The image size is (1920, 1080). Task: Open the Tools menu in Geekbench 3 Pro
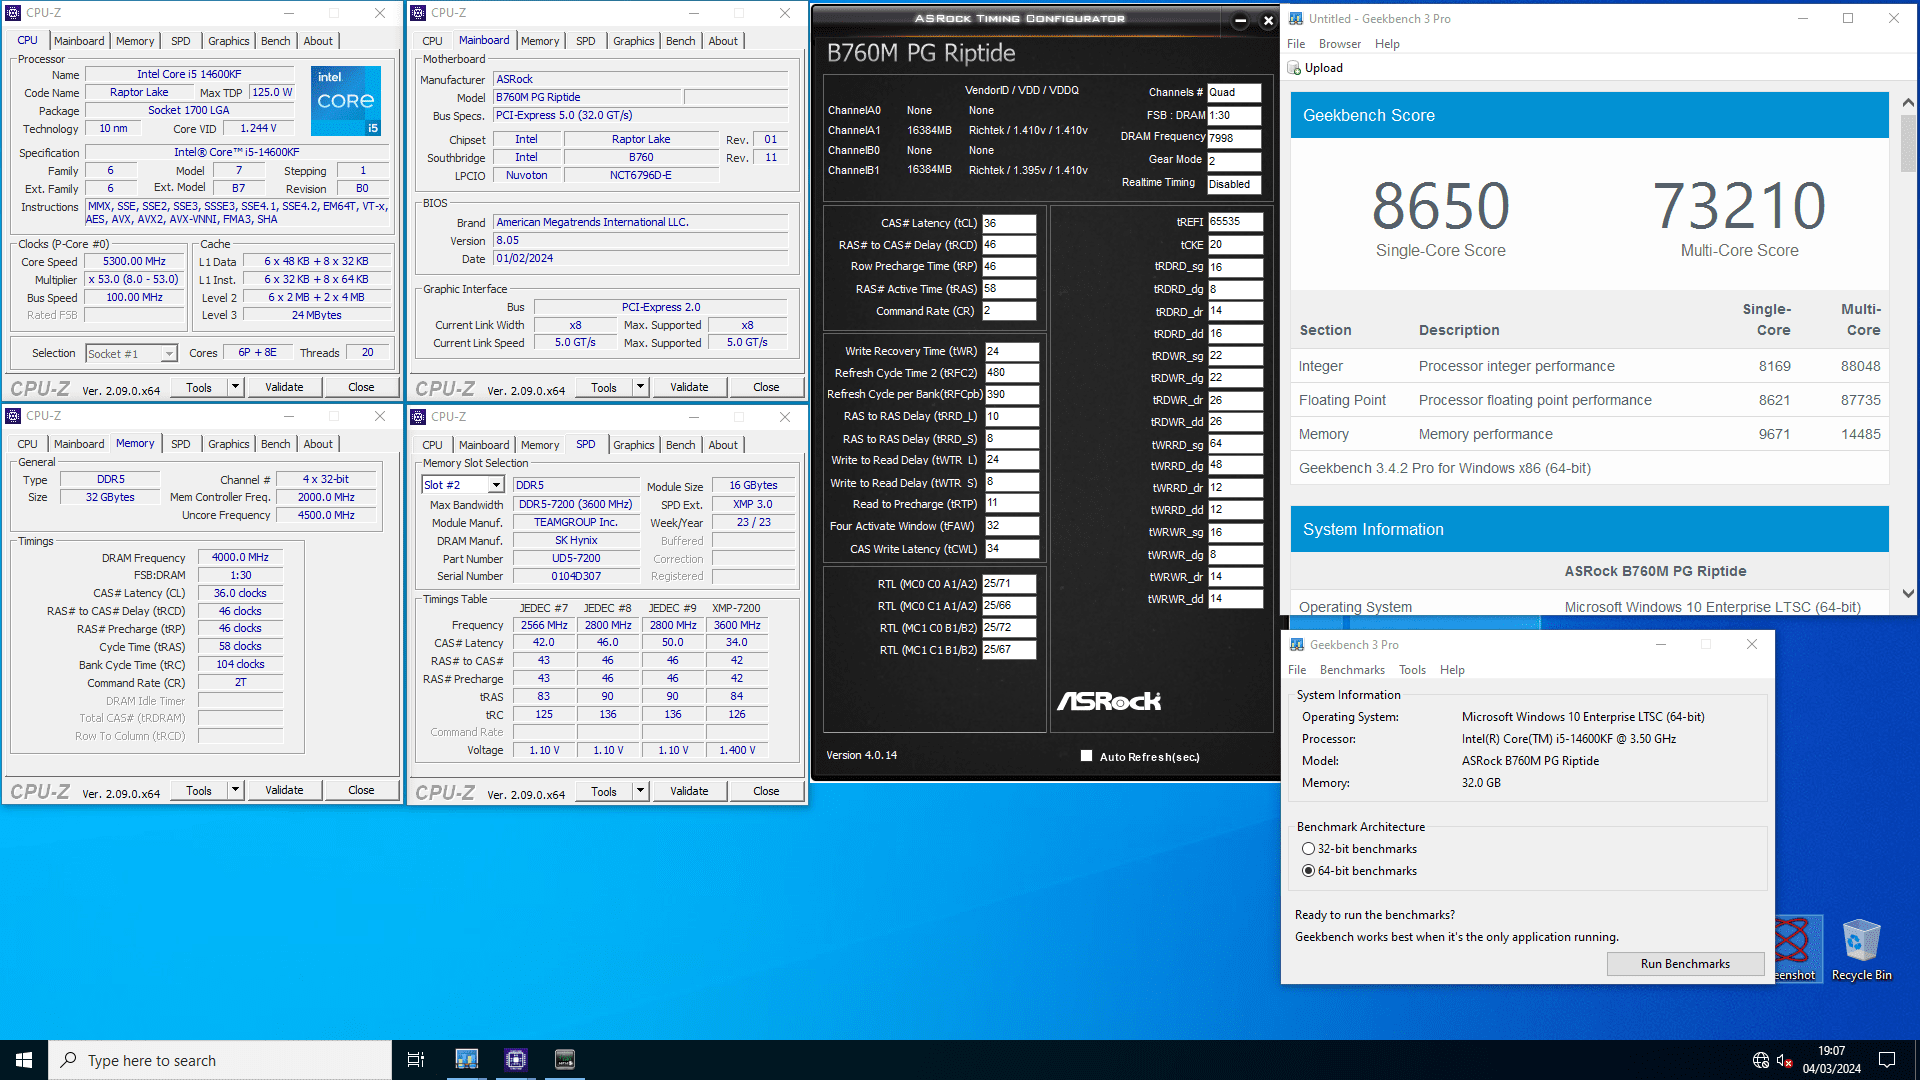pos(1412,670)
